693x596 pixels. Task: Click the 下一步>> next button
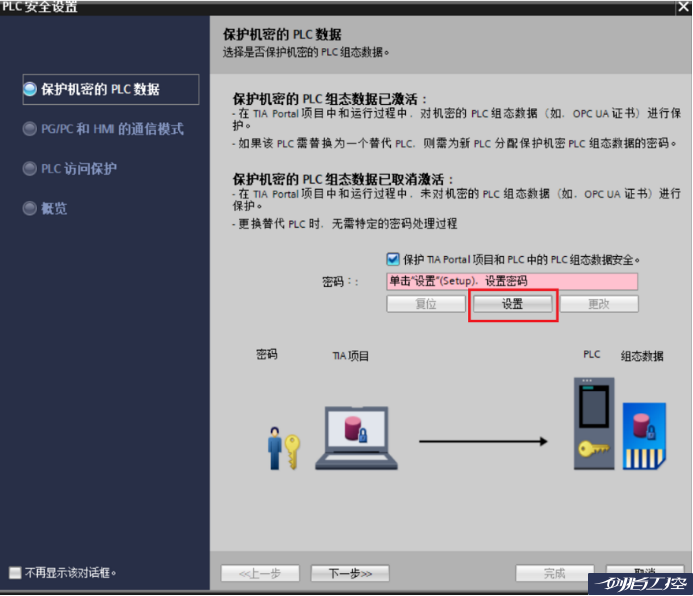pyautogui.click(x=342, y=573)
